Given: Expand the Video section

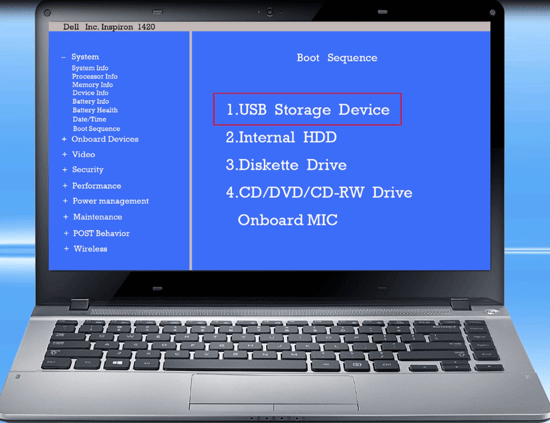Looking at the screenshot, I should 65,154.
